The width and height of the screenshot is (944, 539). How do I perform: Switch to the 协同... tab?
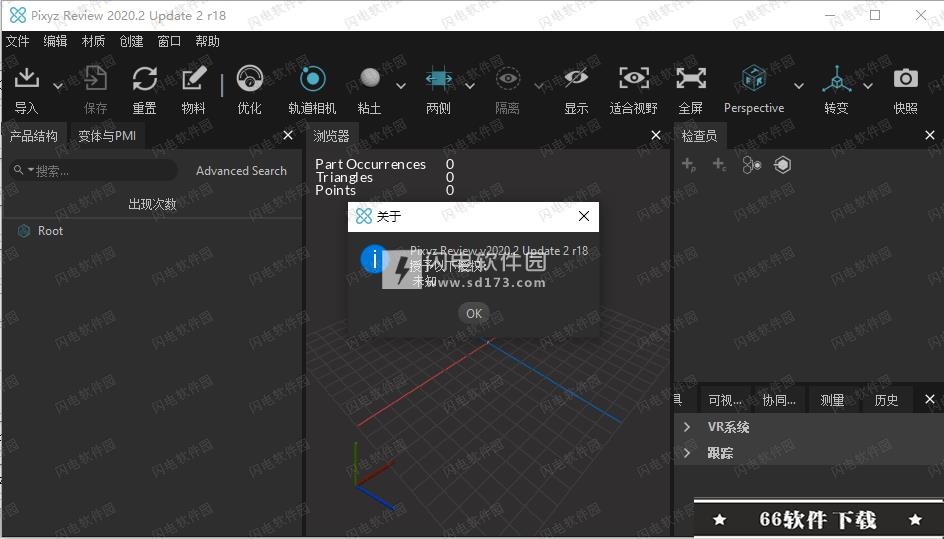pos(779,400)
